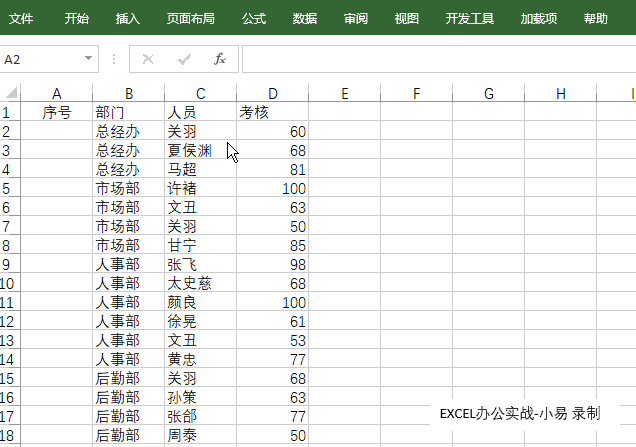
Task: Click cell with 周泰
Action: pyautogui.click(x=200, y=435)
